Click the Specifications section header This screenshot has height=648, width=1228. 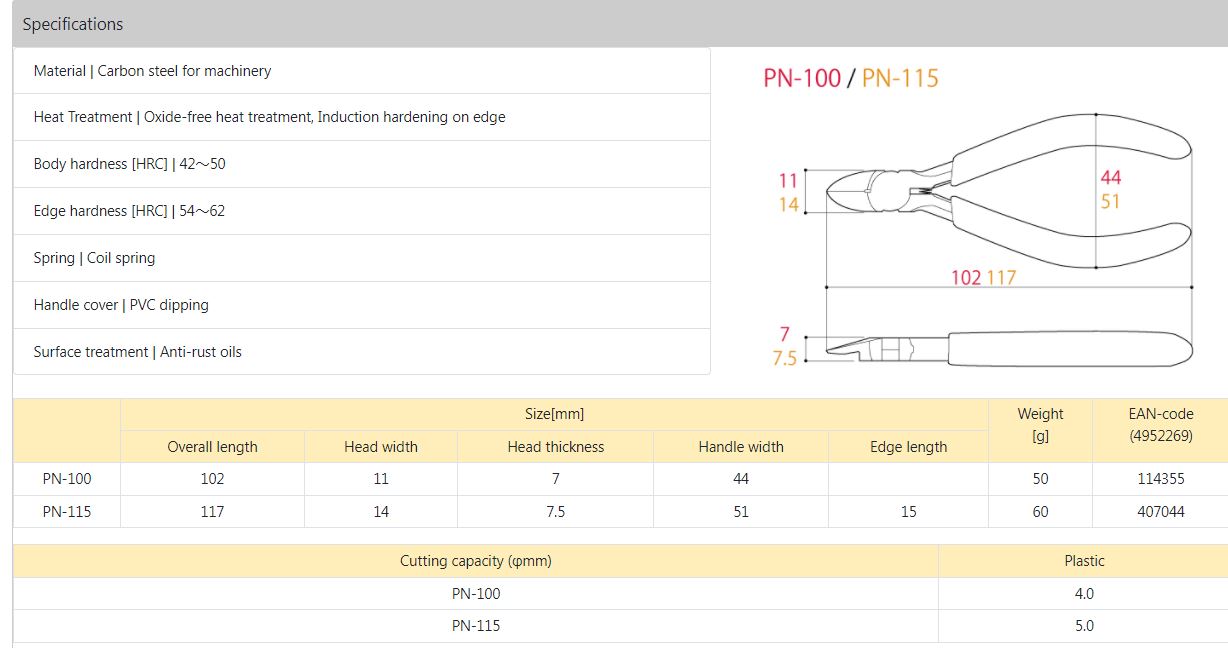click(73, 24)
